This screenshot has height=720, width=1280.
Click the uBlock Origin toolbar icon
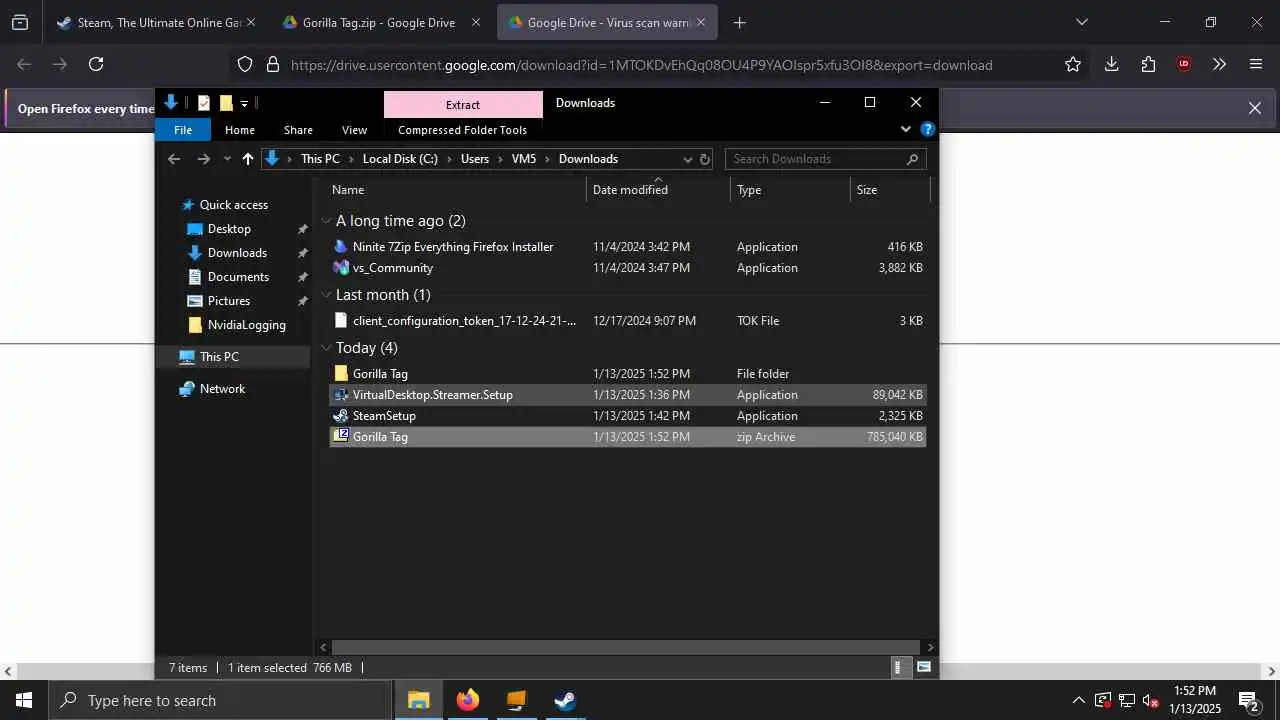pyautogui.click(x=1184, y=64)
